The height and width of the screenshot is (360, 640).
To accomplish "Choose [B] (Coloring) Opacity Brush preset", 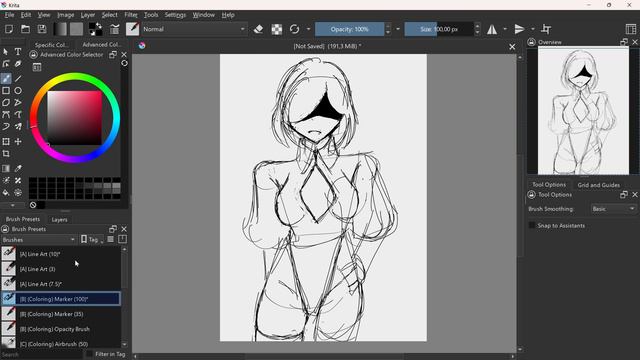I will pos(60,329).
